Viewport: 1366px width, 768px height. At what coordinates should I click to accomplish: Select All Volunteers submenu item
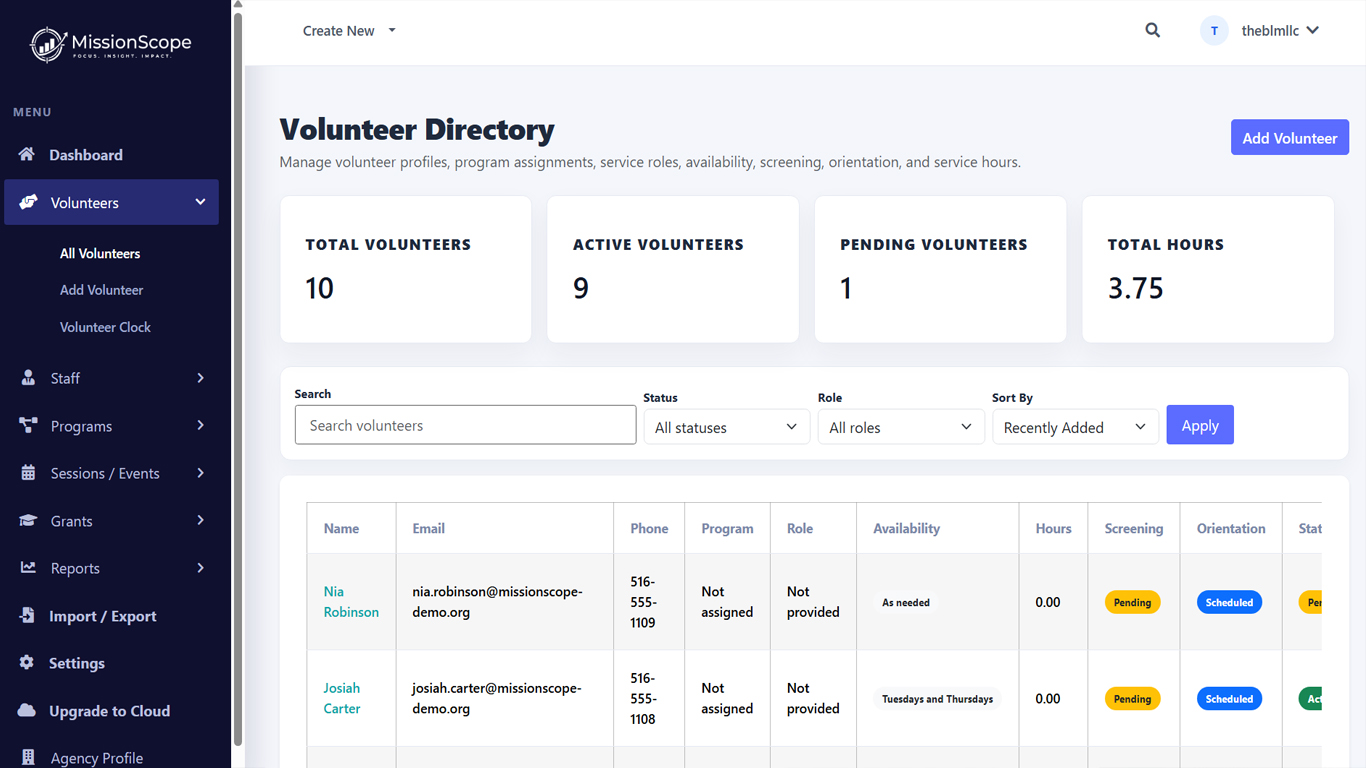(x=100, y=253)
